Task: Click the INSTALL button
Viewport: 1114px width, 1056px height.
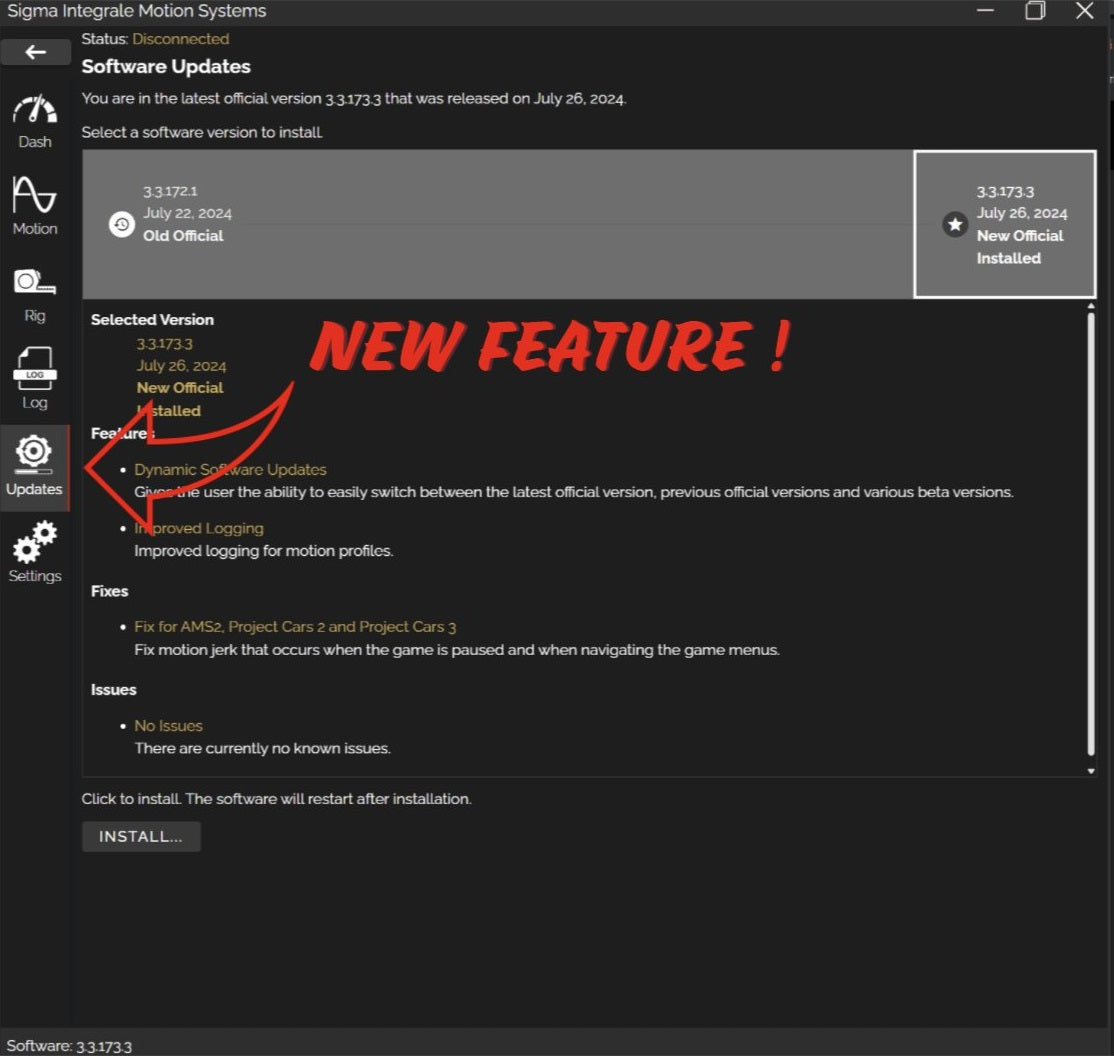Action: tap(140, 836)
